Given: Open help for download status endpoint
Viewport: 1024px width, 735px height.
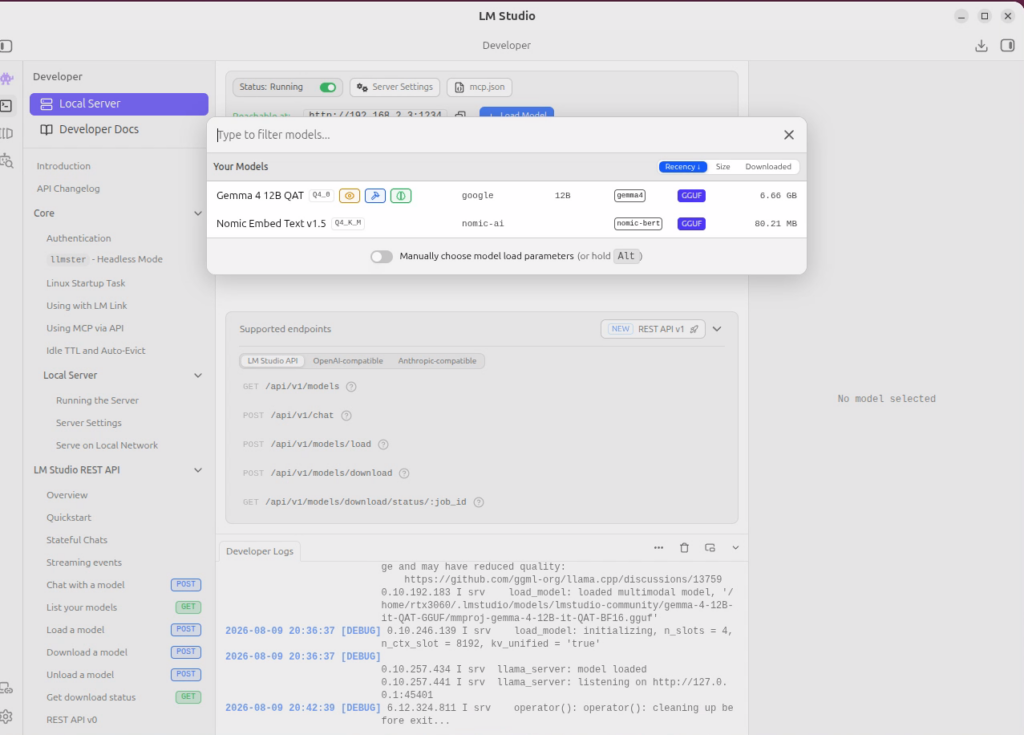Looking at the screenshot, I should point(479,502).
